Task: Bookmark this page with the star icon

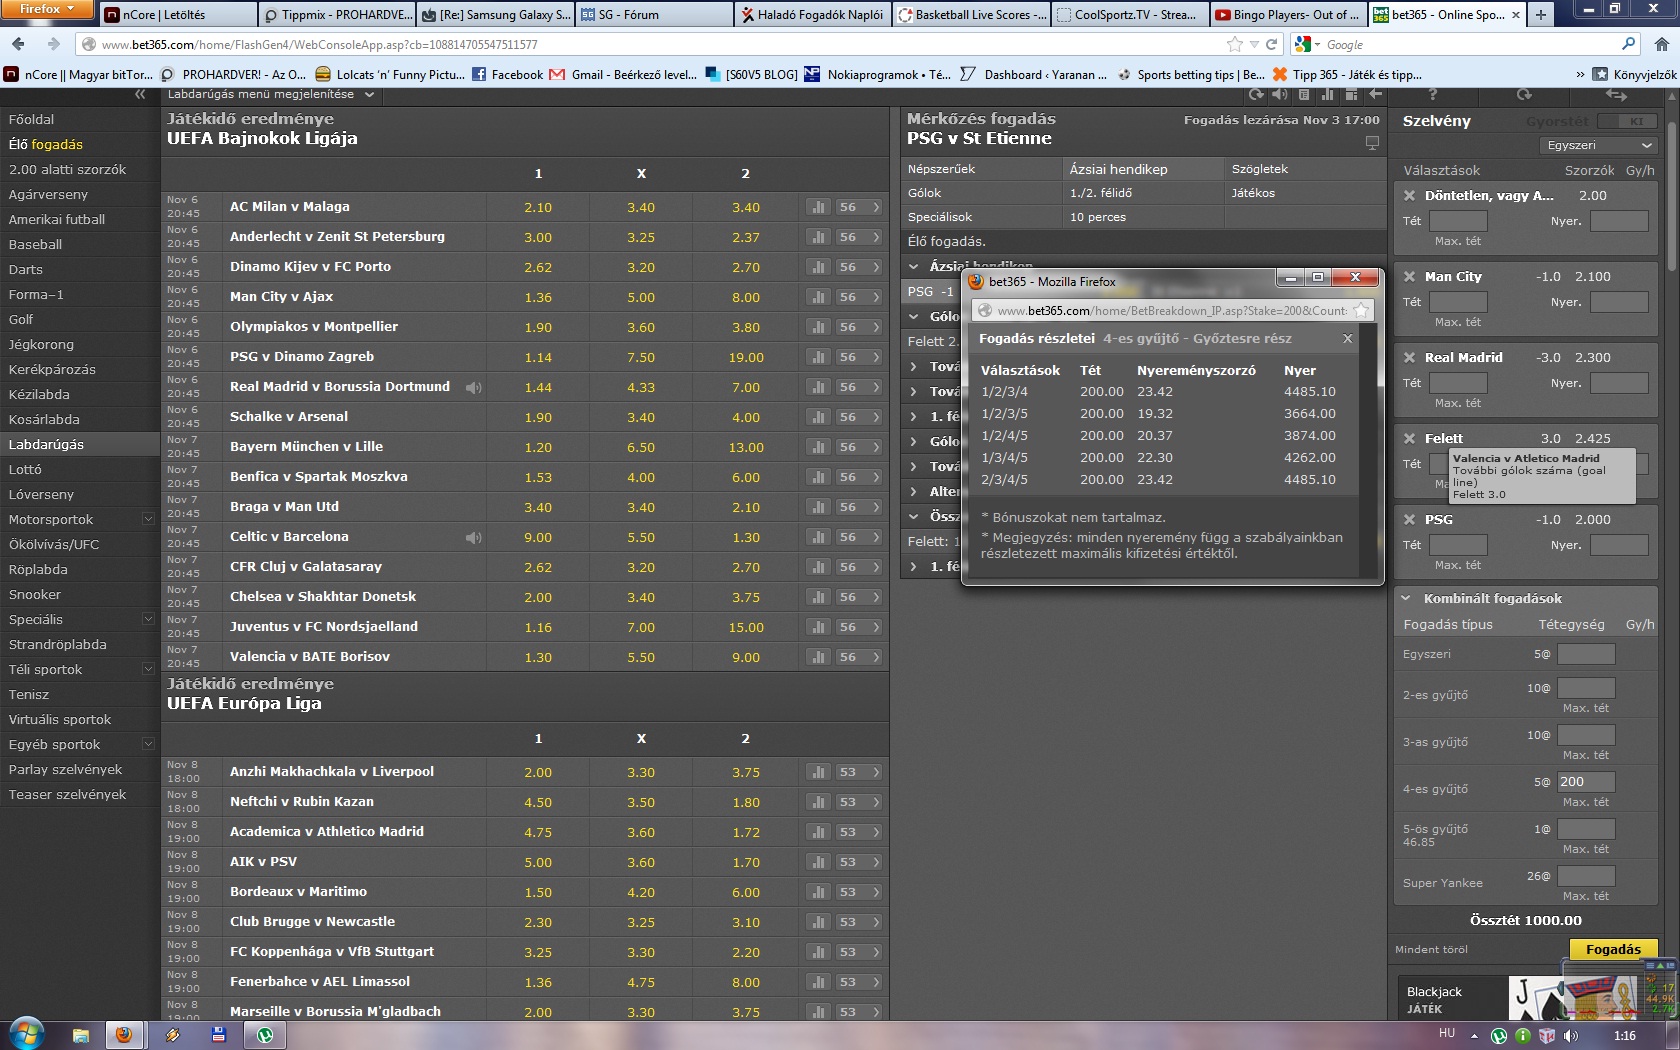Action: [1235, 44]
